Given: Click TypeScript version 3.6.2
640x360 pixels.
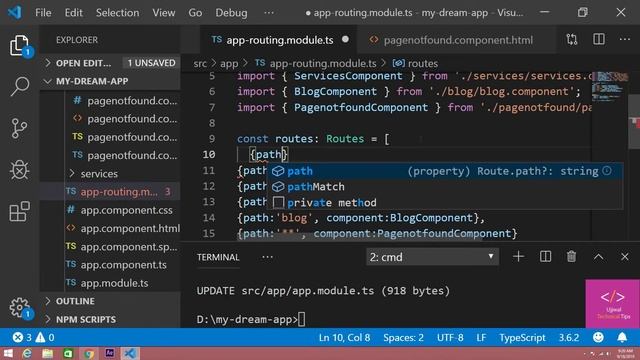Looking at the screenshot, I should (x=569, y=338).
